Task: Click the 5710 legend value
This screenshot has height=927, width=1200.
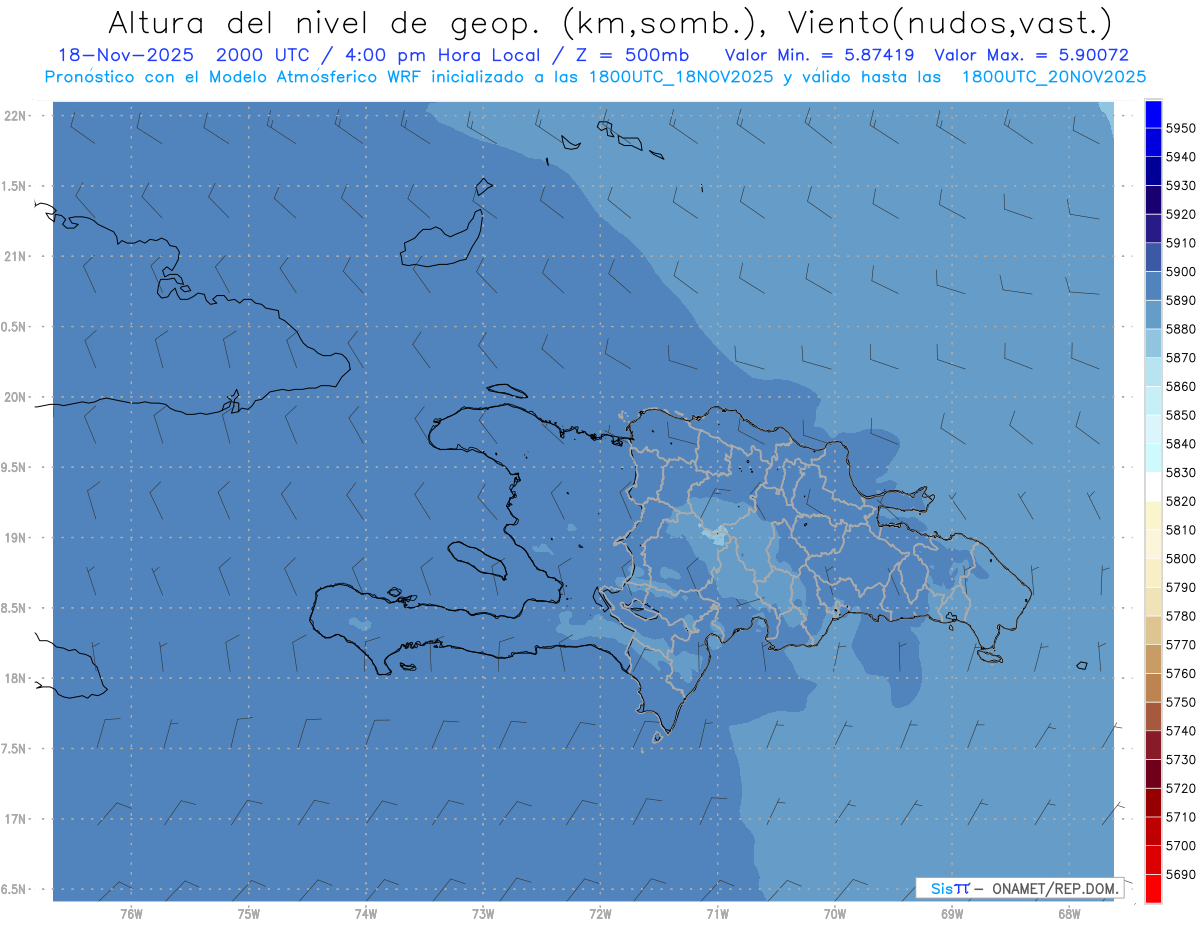Action: click(1180, 817)
